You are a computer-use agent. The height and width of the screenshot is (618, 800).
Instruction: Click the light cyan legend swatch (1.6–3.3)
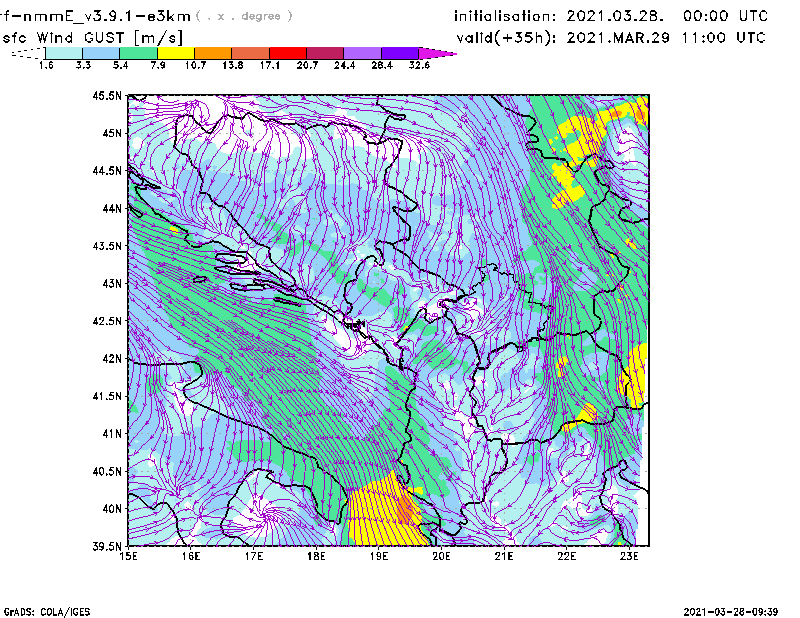pos(64,53)
